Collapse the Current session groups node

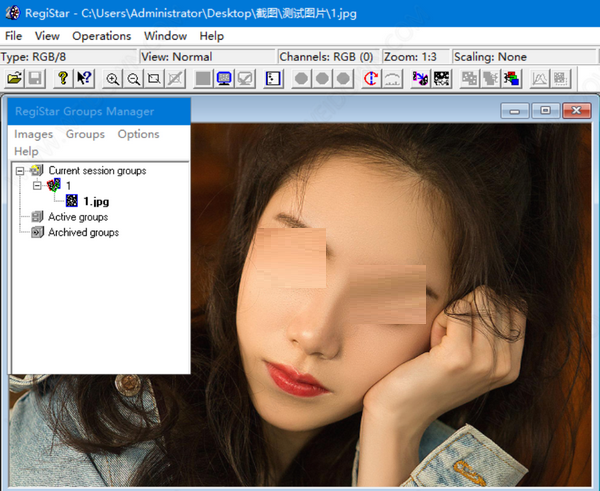tap(20, 171)
